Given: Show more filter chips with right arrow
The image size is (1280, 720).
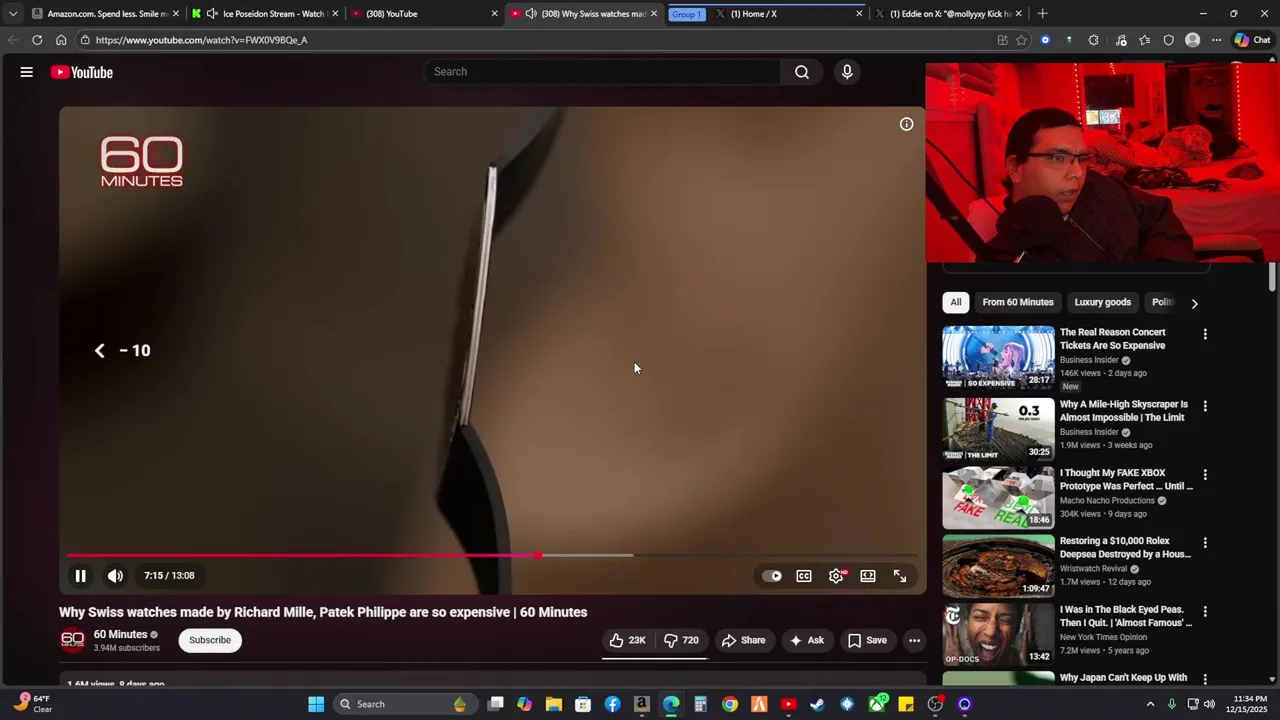Looking at the screenshot, I should coord(1194,303).
